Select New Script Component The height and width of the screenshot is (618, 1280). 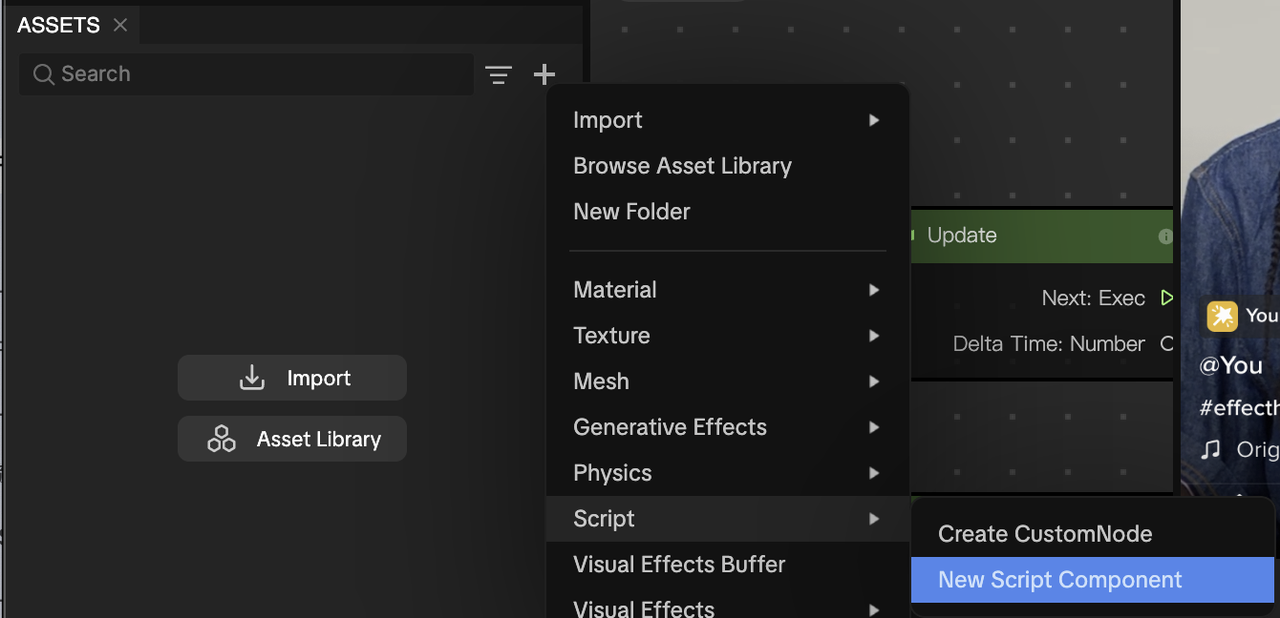point(1093,580)
